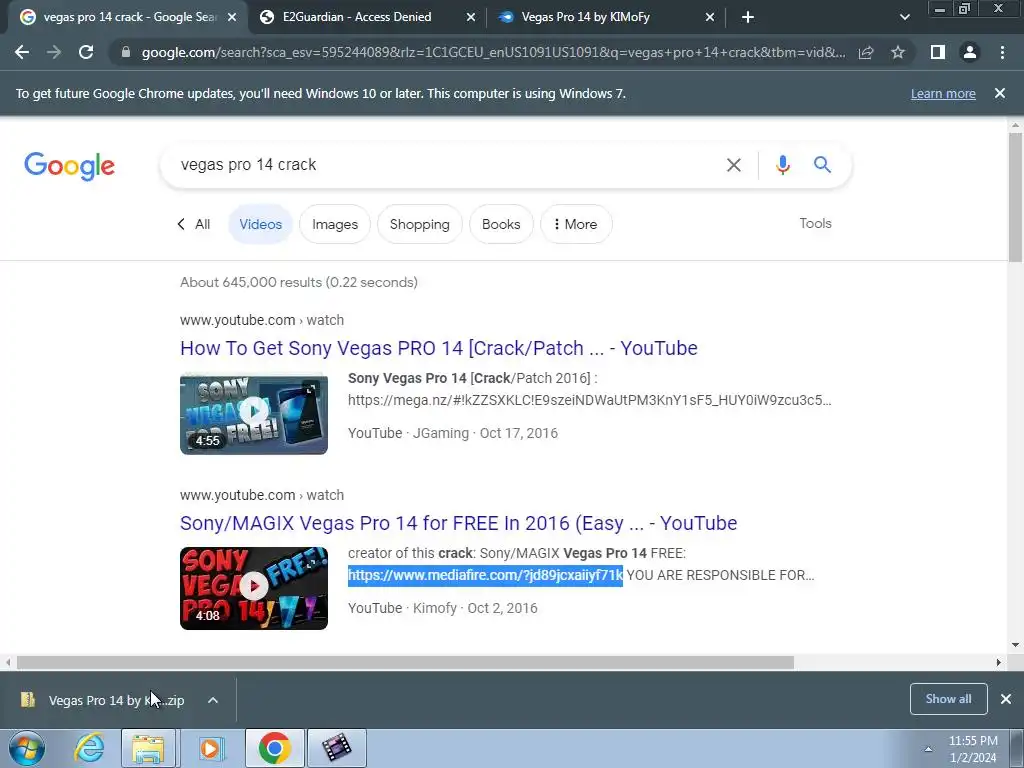Open a new browser tab
The width and height of the screenshot is (1024, 768).
point(748,18)
